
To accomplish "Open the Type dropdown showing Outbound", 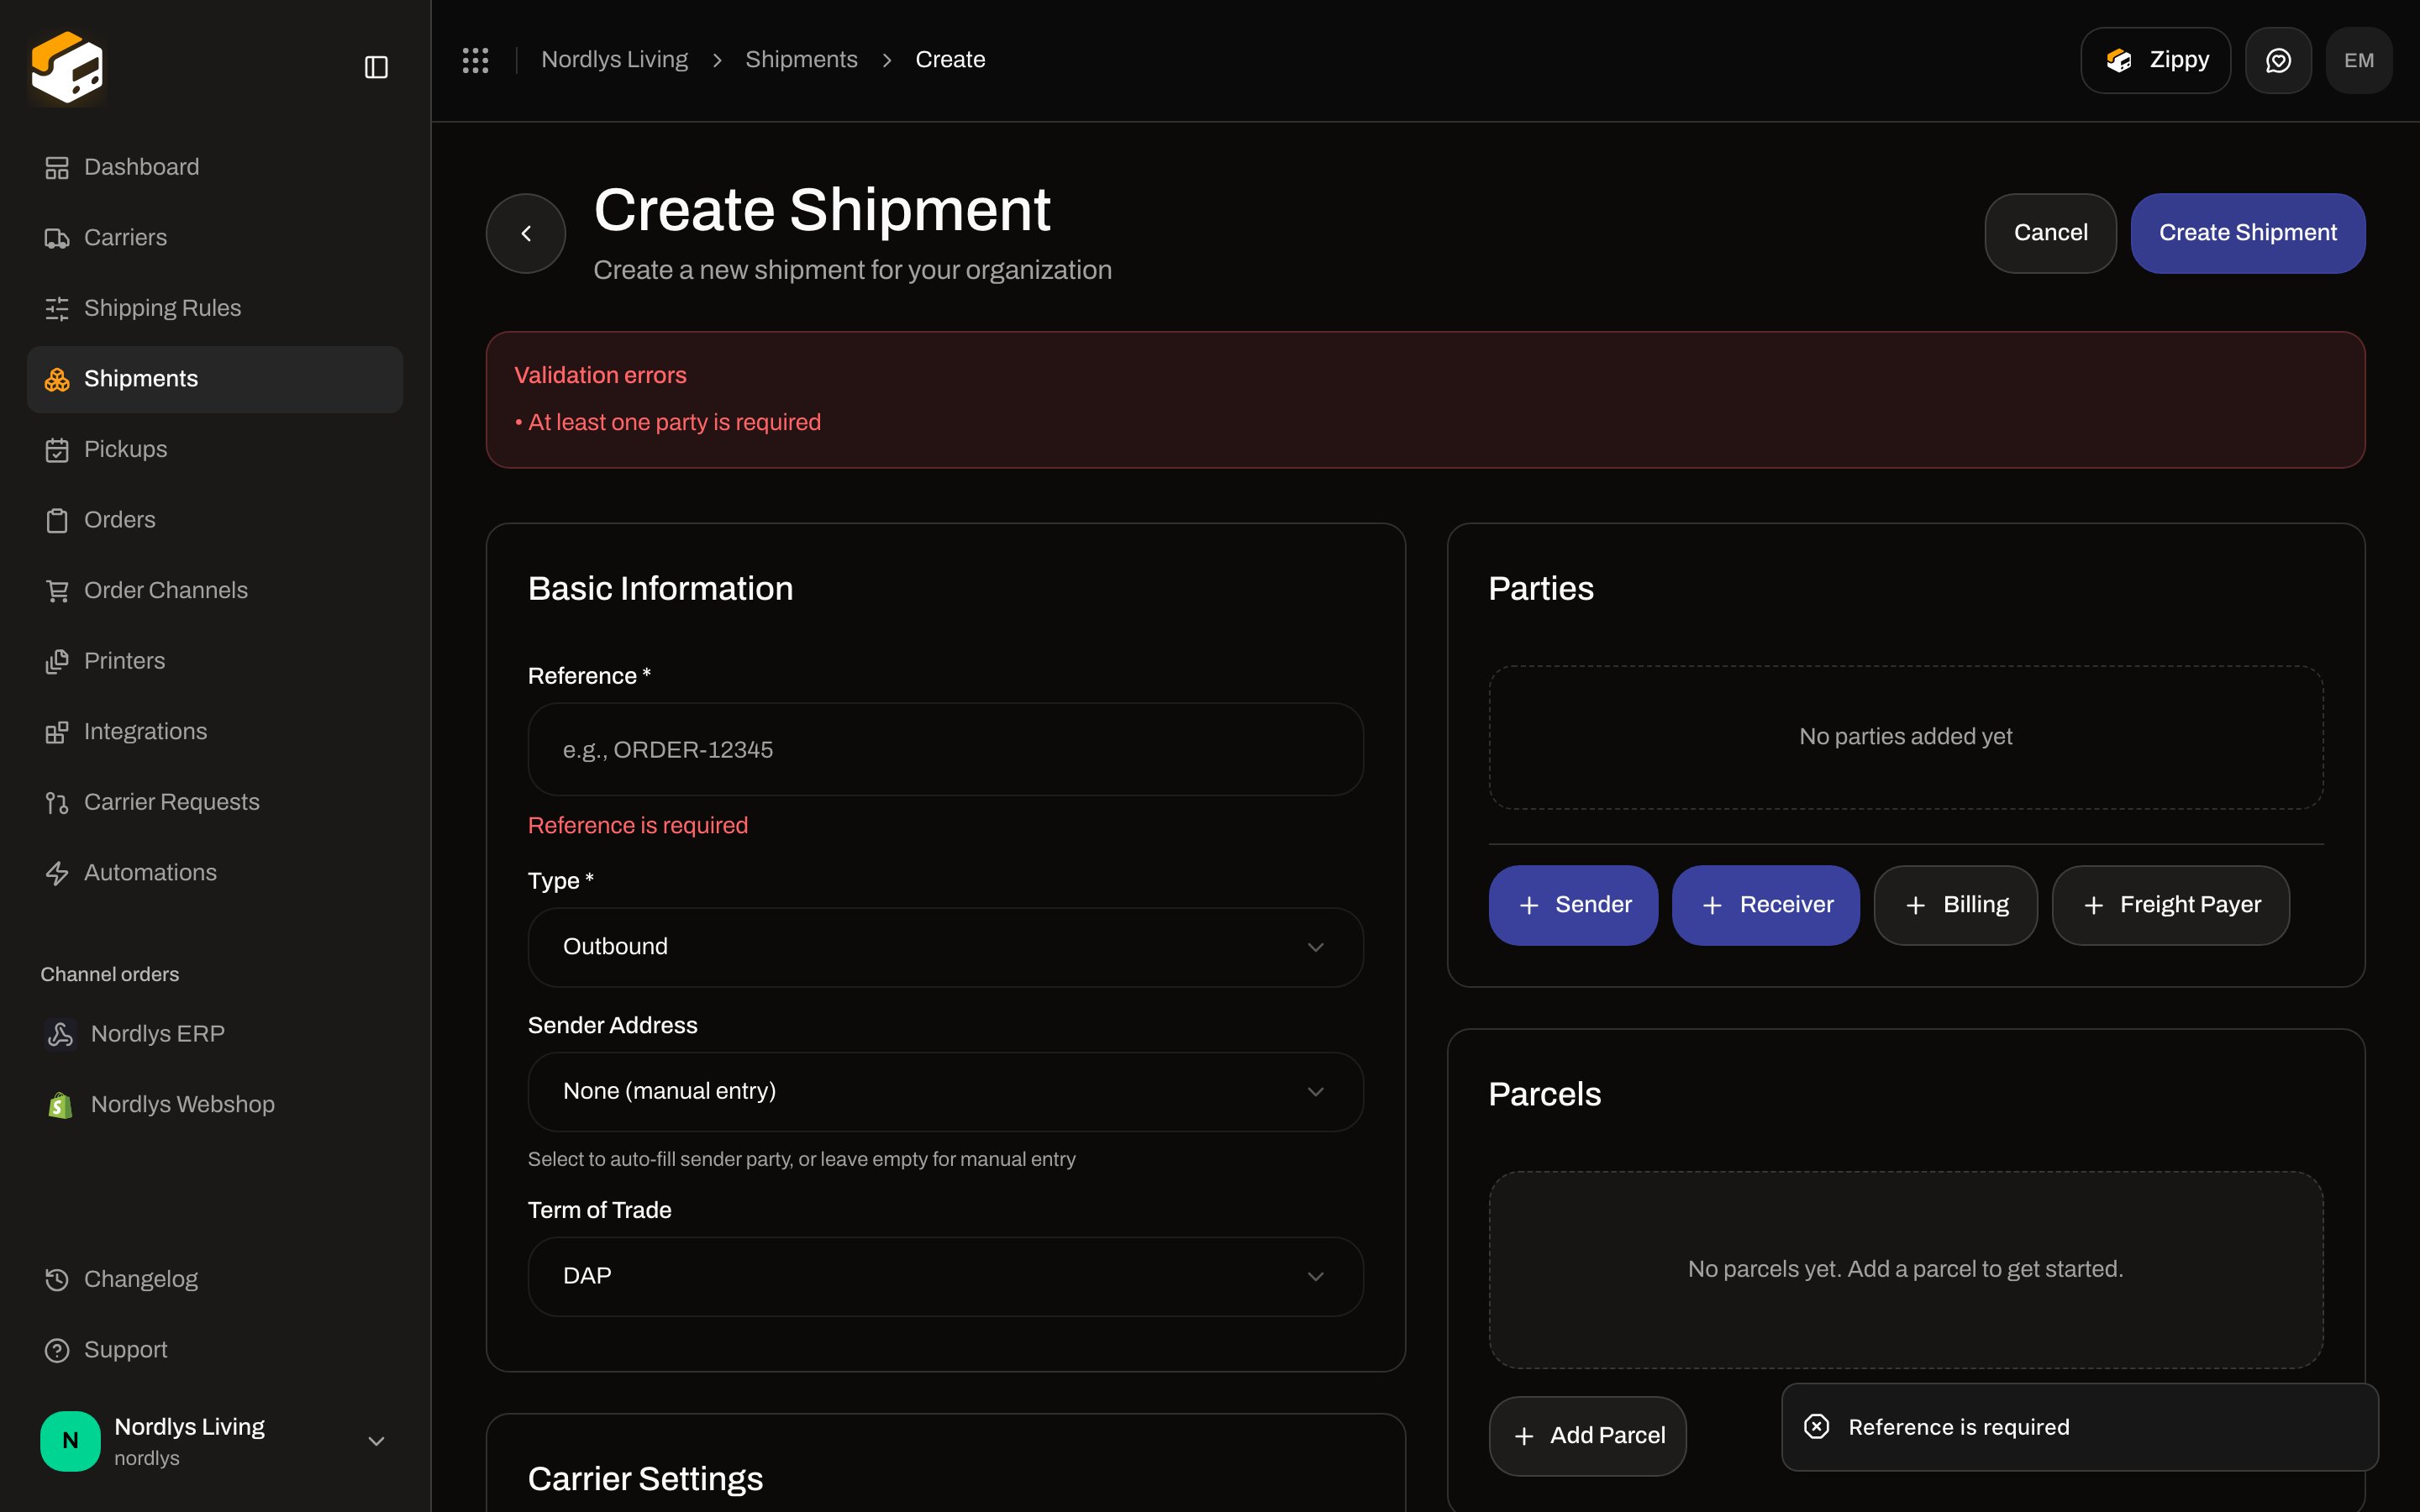I will [x=945, y=947].
